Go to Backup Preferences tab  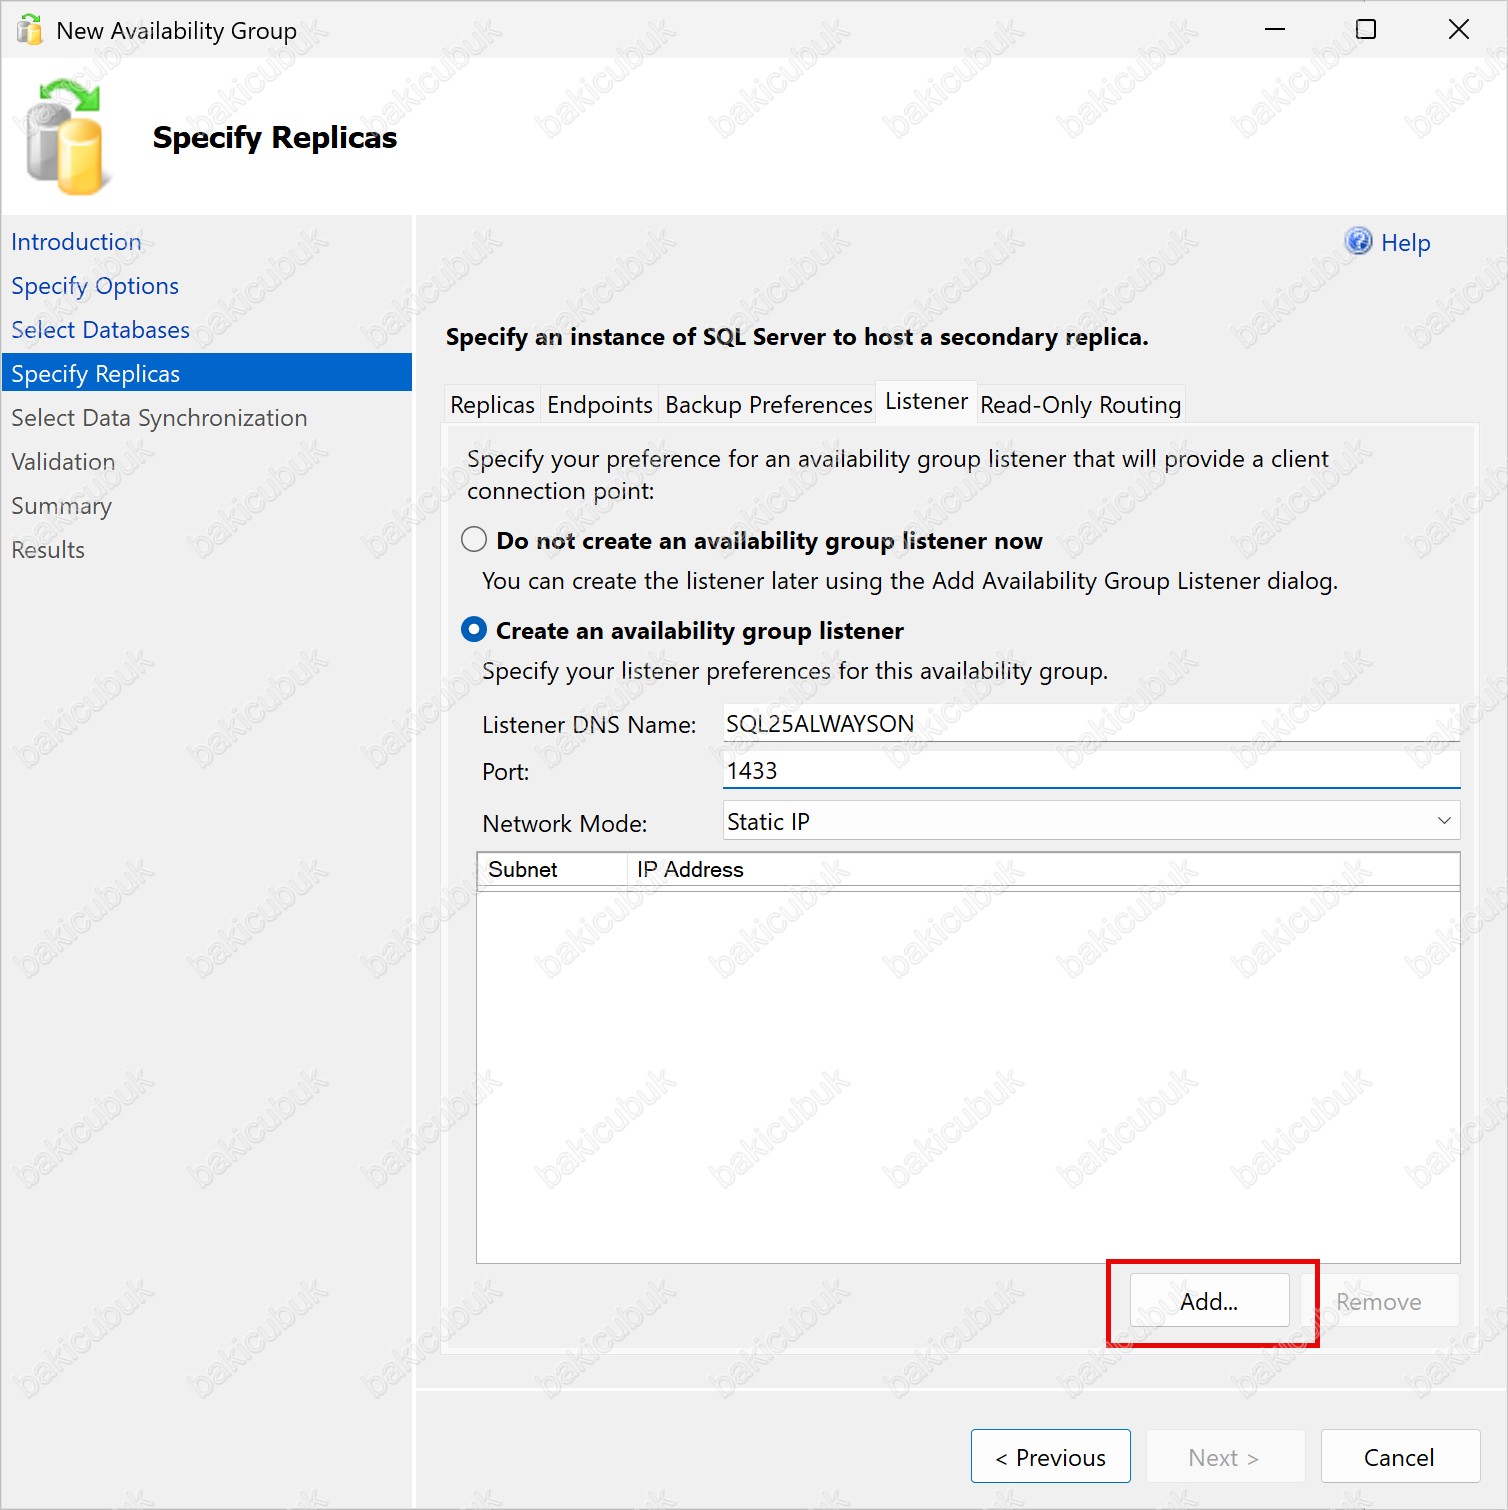(x=768, y=405)
